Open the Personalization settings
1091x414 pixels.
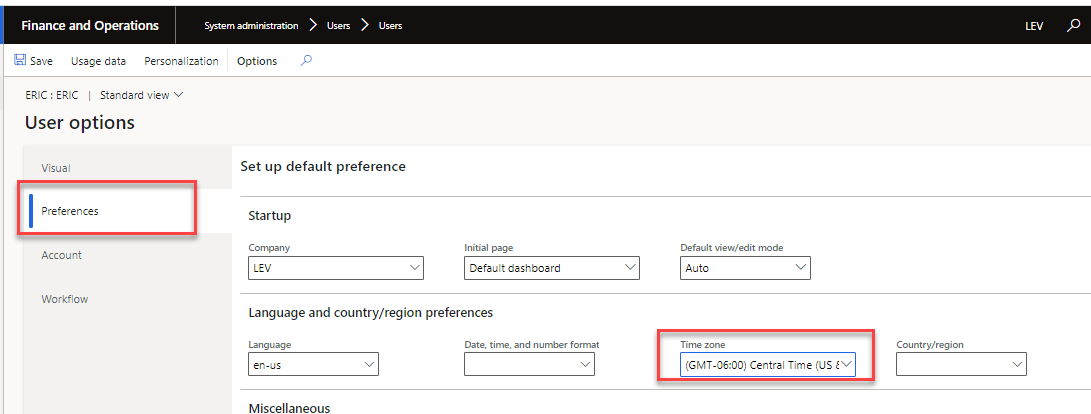pos(181,61)
